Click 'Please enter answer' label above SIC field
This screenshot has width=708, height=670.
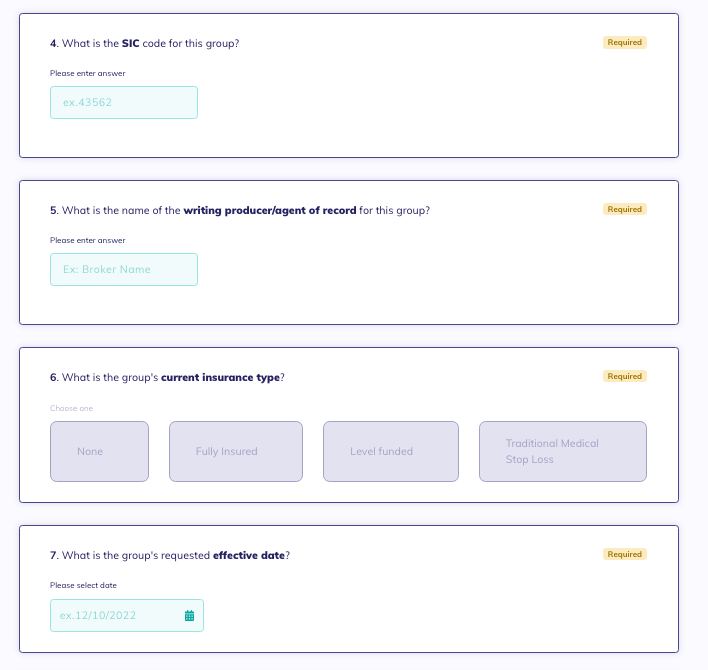(88, 73)
